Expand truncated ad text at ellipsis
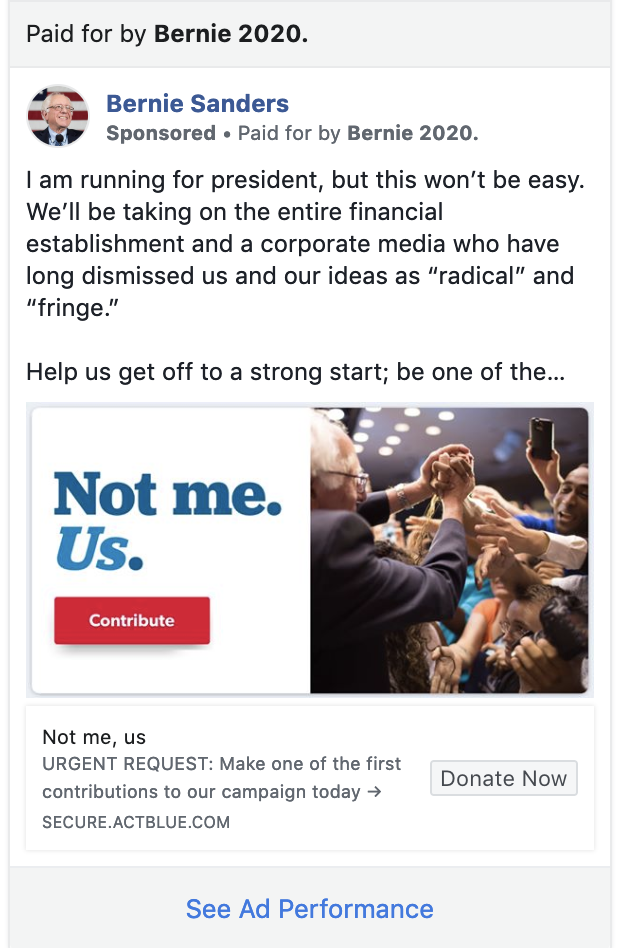This screenshot has width=622, height=948. point(557,372)
